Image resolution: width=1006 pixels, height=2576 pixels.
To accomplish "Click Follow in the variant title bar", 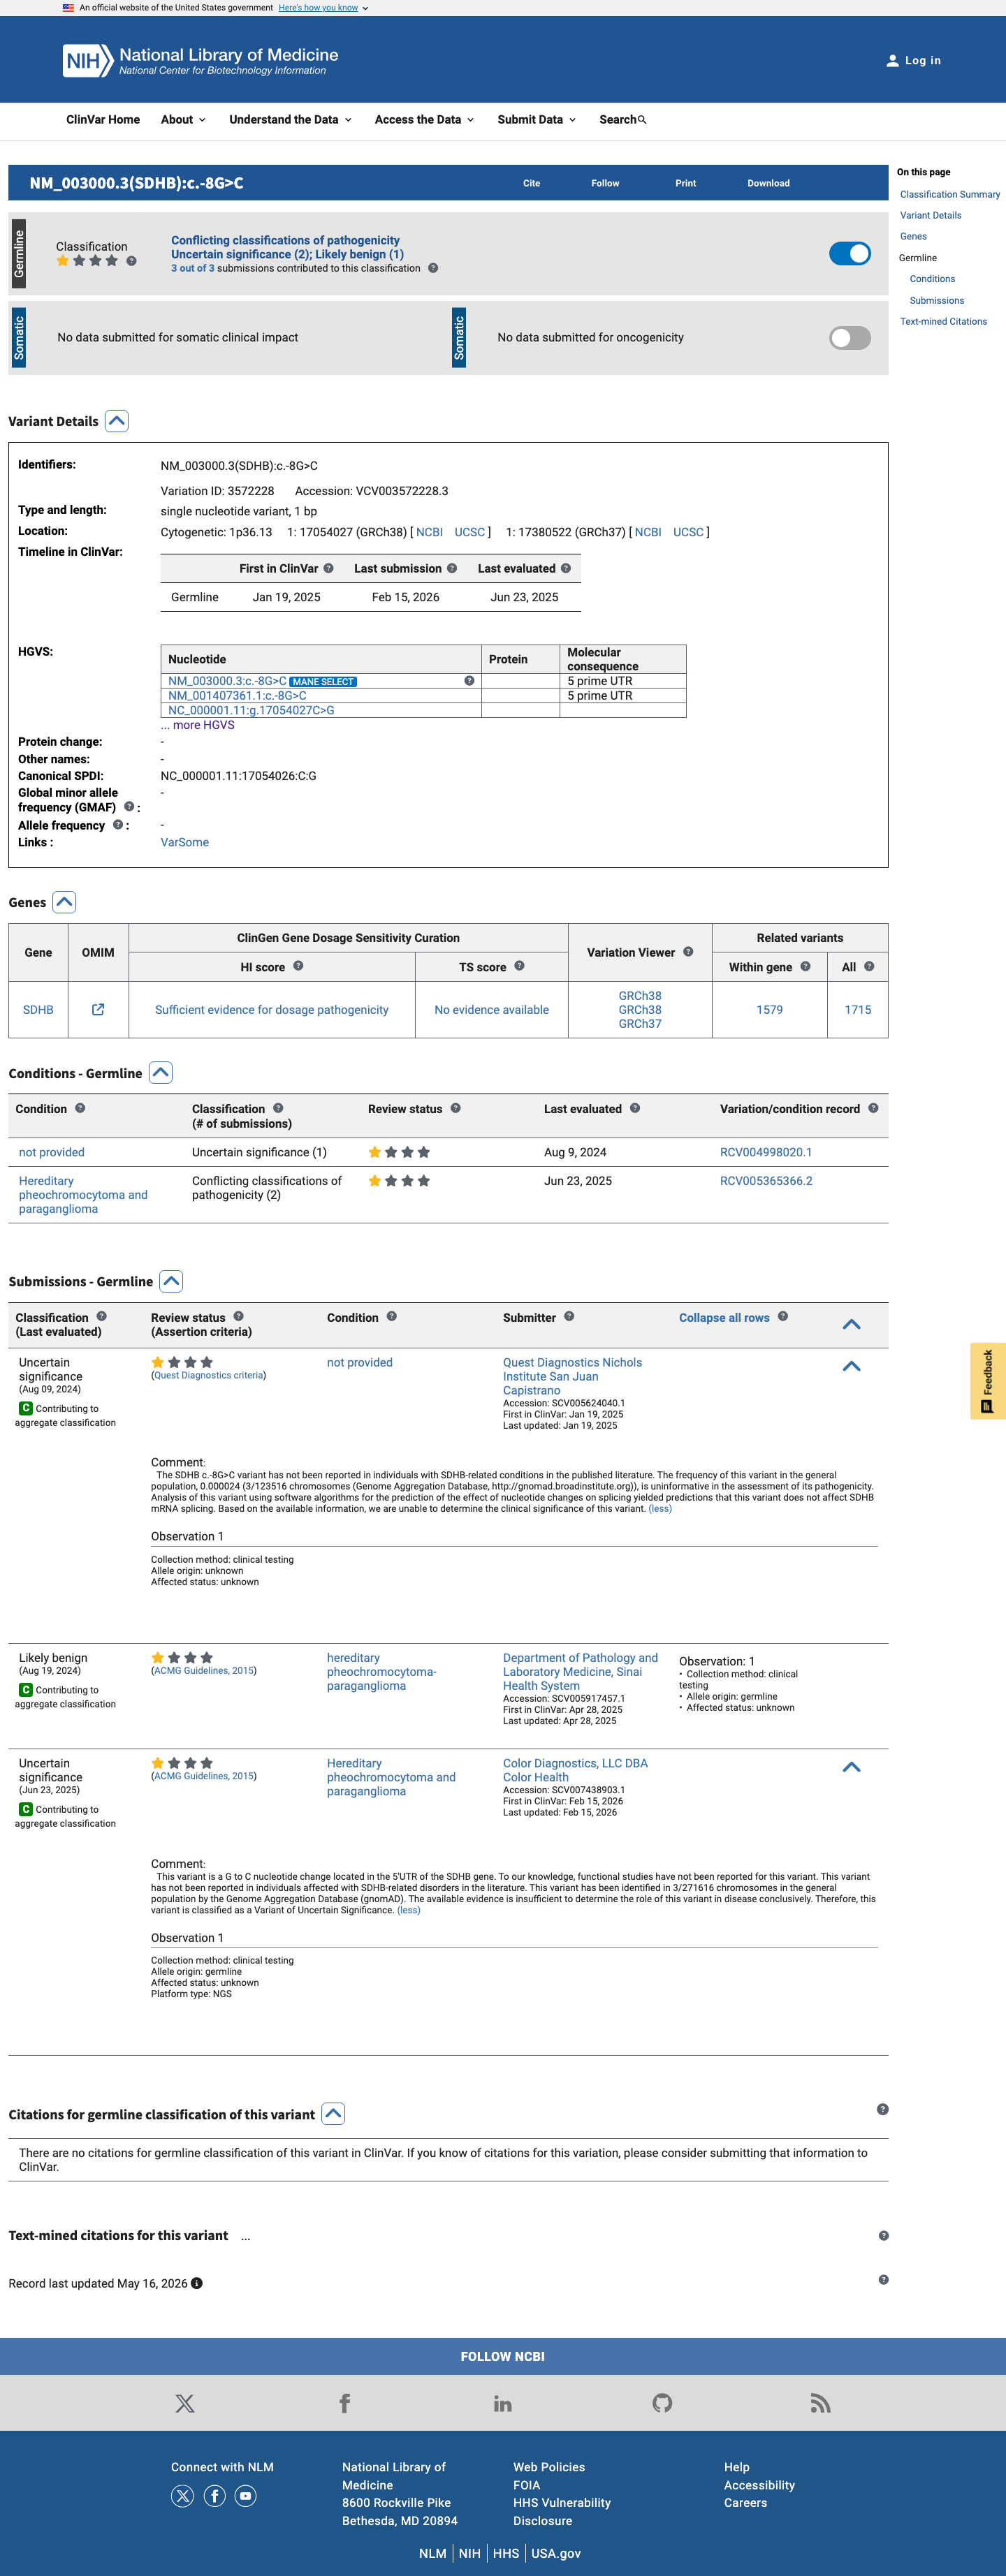I will (605, 184).
